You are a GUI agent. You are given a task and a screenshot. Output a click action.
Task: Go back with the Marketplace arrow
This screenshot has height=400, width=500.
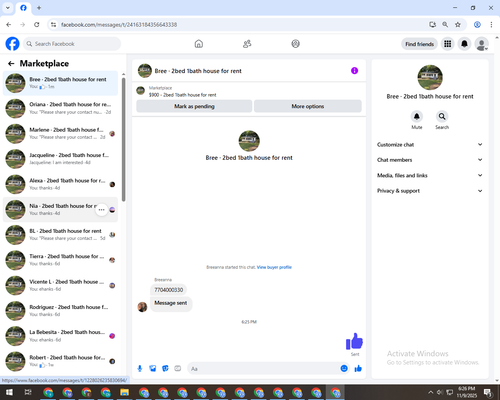[x=11, y=63]
